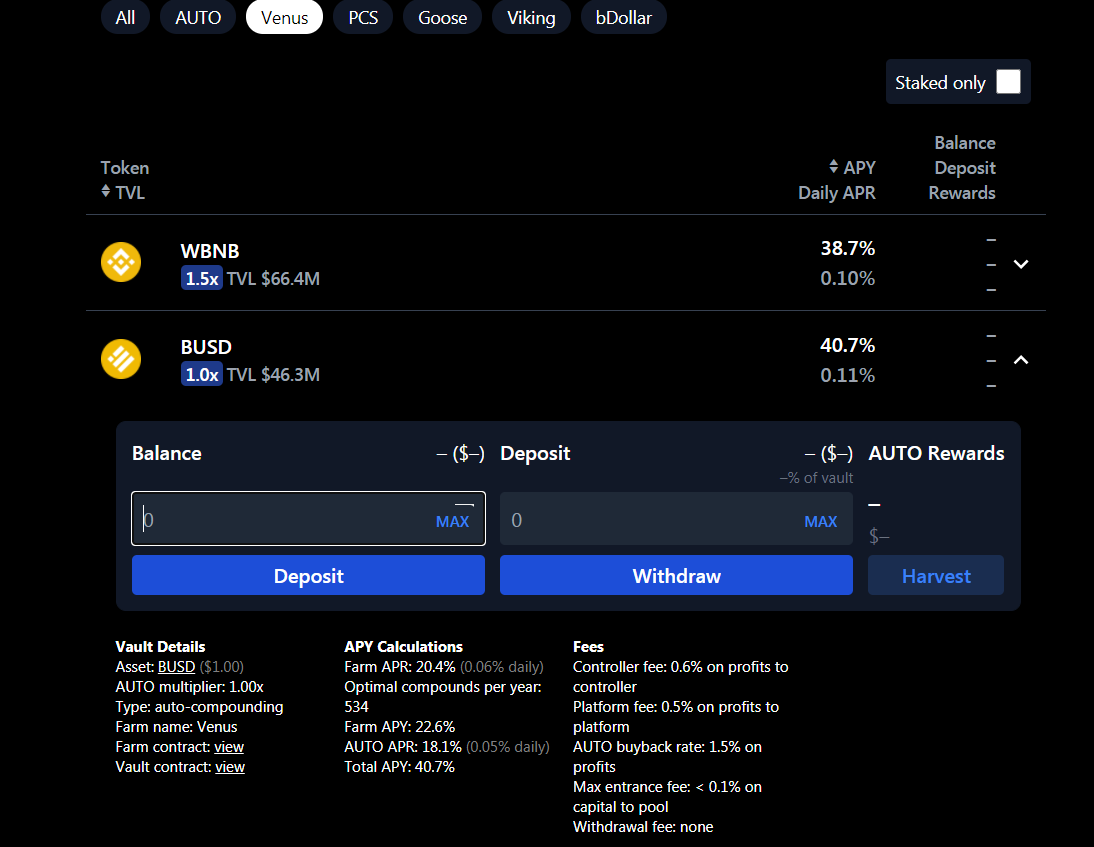Click the Token column header
This screenshot has width=1094, height=847.
point(125,168)
